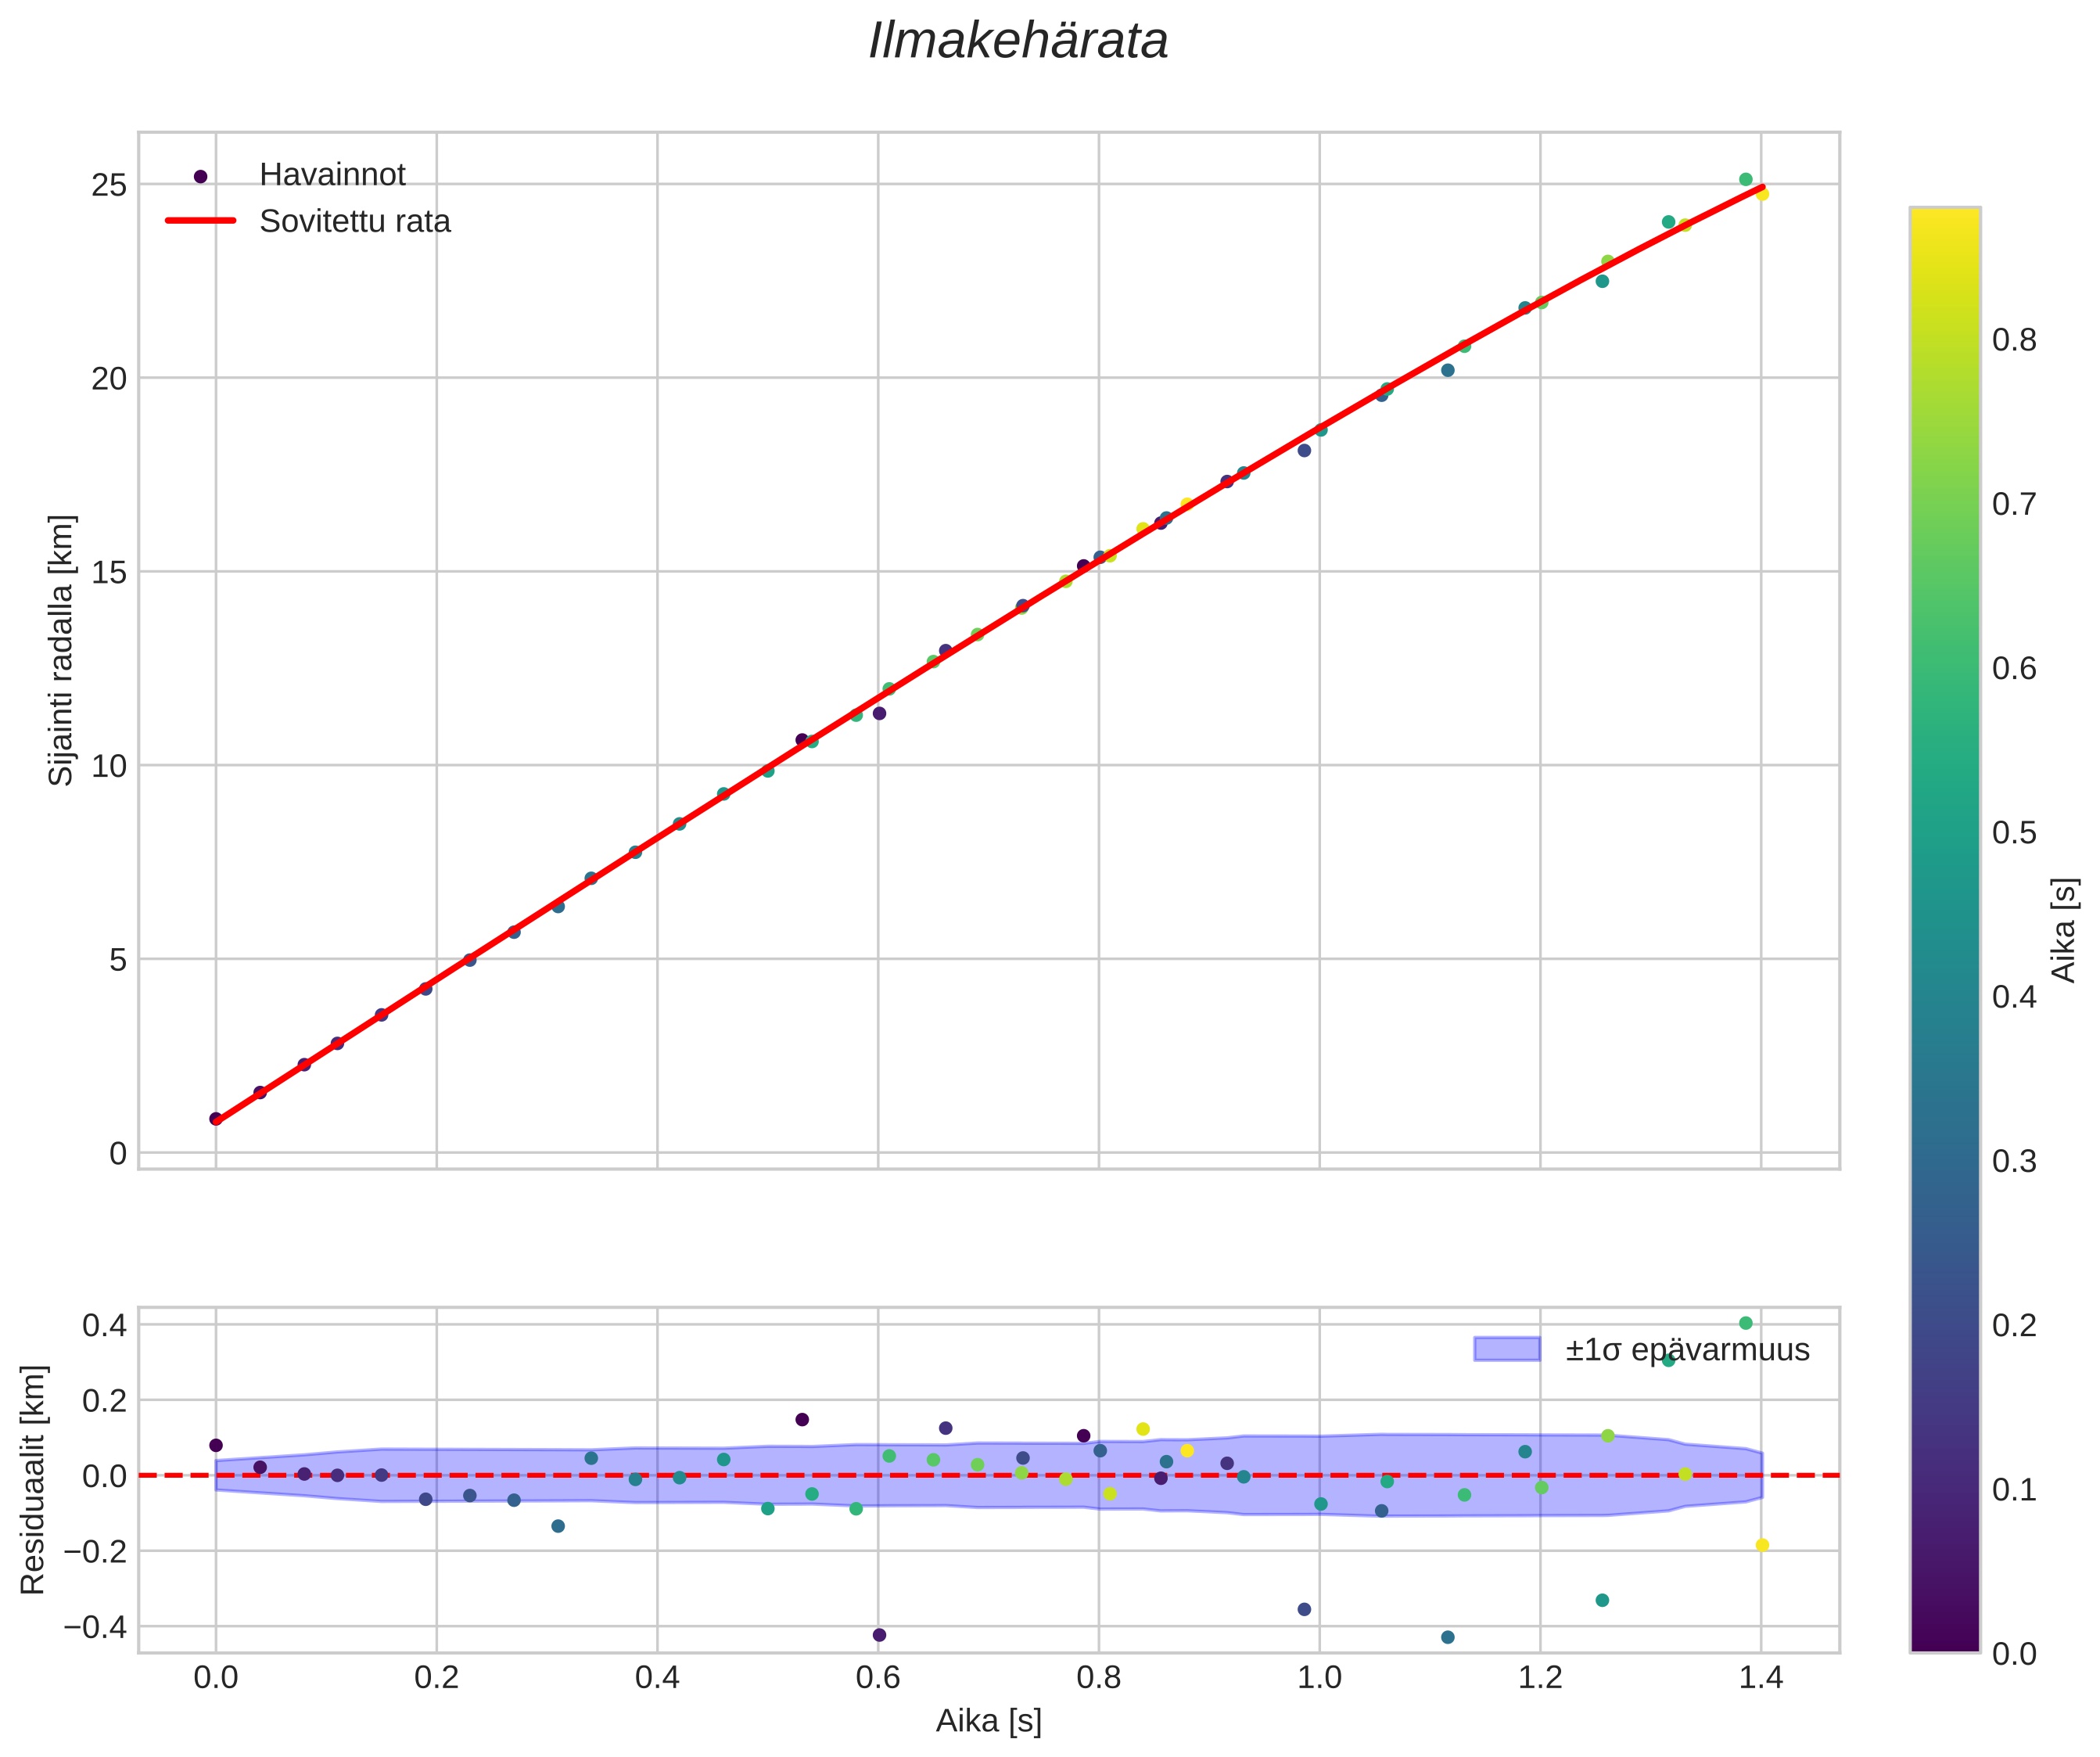Click the yellow residual point near -0.2 at 1.4 s

tap(1762, 1545)
